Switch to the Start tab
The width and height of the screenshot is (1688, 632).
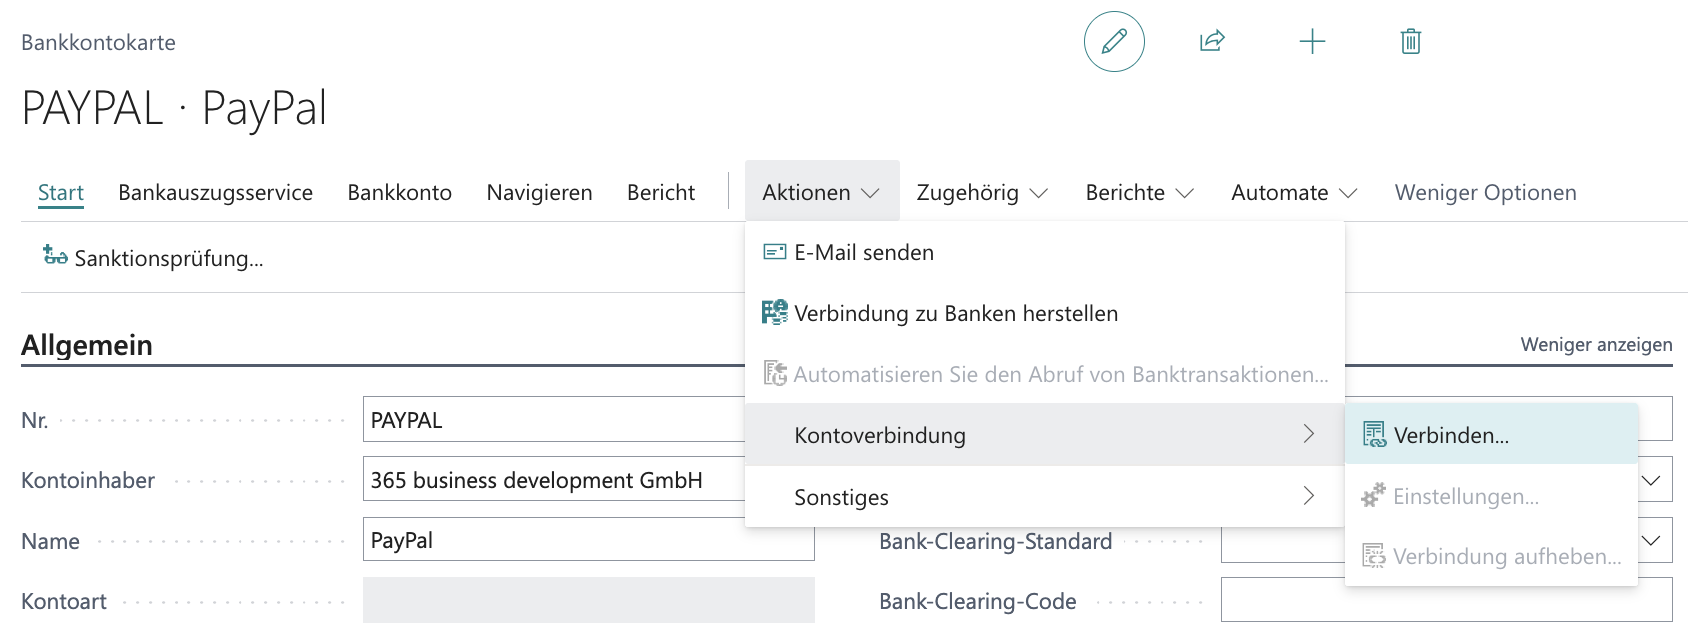coord(61,192)
